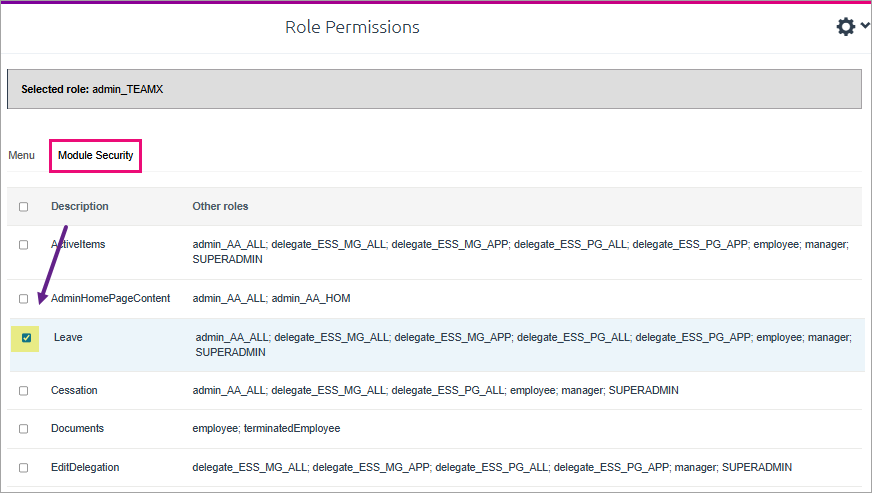Check the EditDelegation checkbox
This screenshot has height=493, width=872.
tap(24, 467)
